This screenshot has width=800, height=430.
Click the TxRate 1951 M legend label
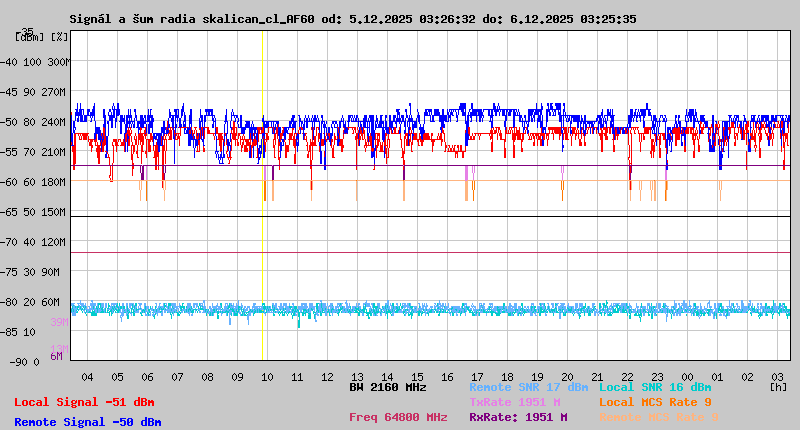(514, 402)
